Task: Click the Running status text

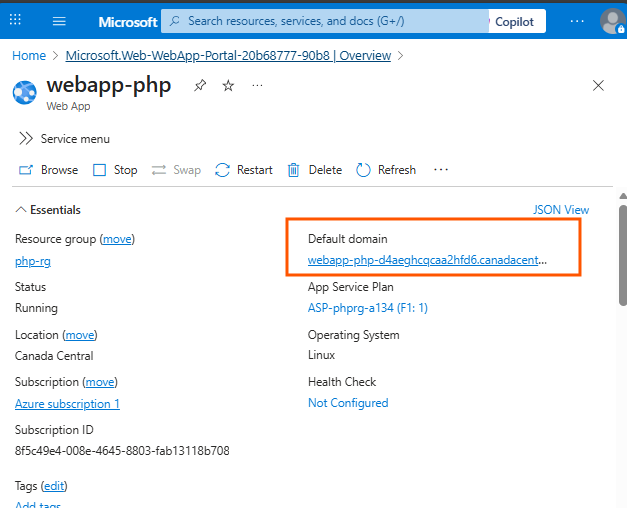Action: [x=36, y=308]
